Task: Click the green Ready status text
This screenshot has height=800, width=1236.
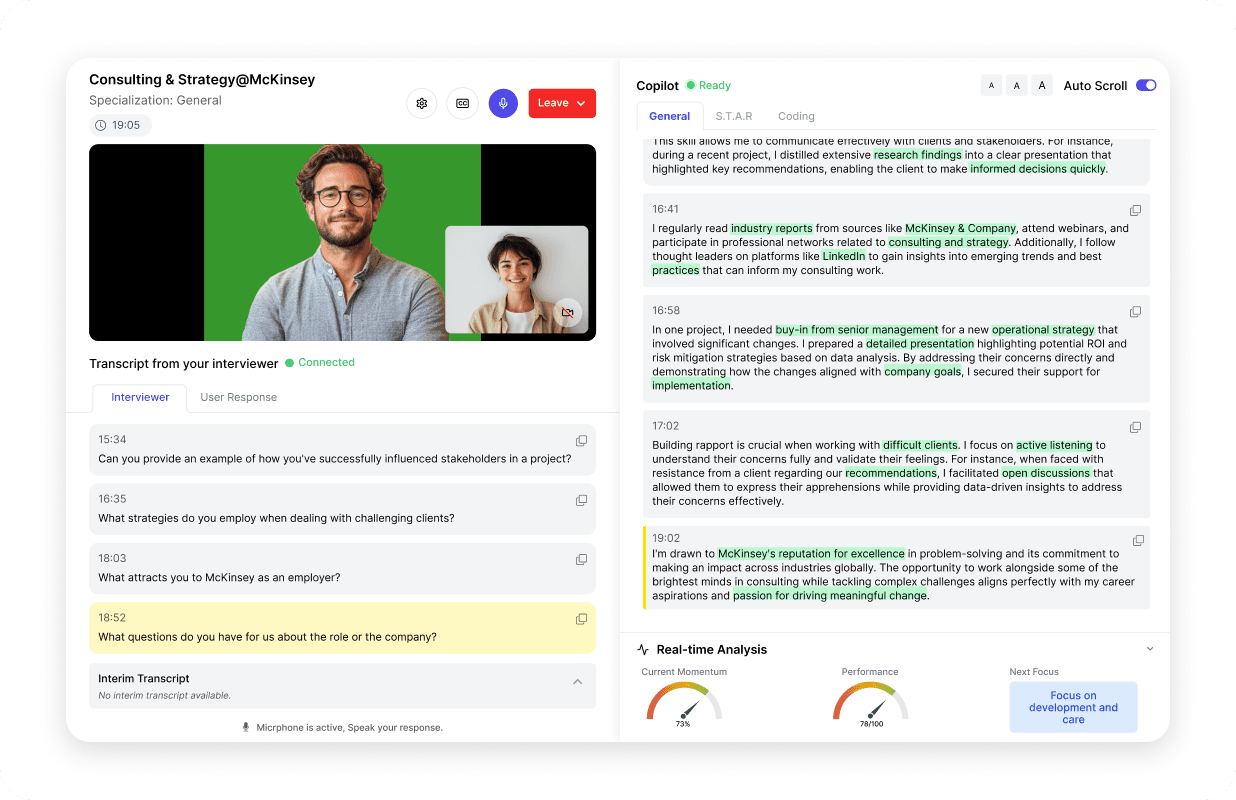Action: [715, 86]
